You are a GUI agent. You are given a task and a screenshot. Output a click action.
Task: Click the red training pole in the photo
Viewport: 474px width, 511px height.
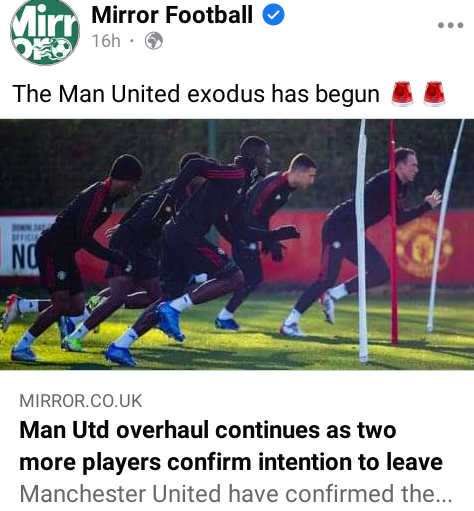(x=393, y=231)
